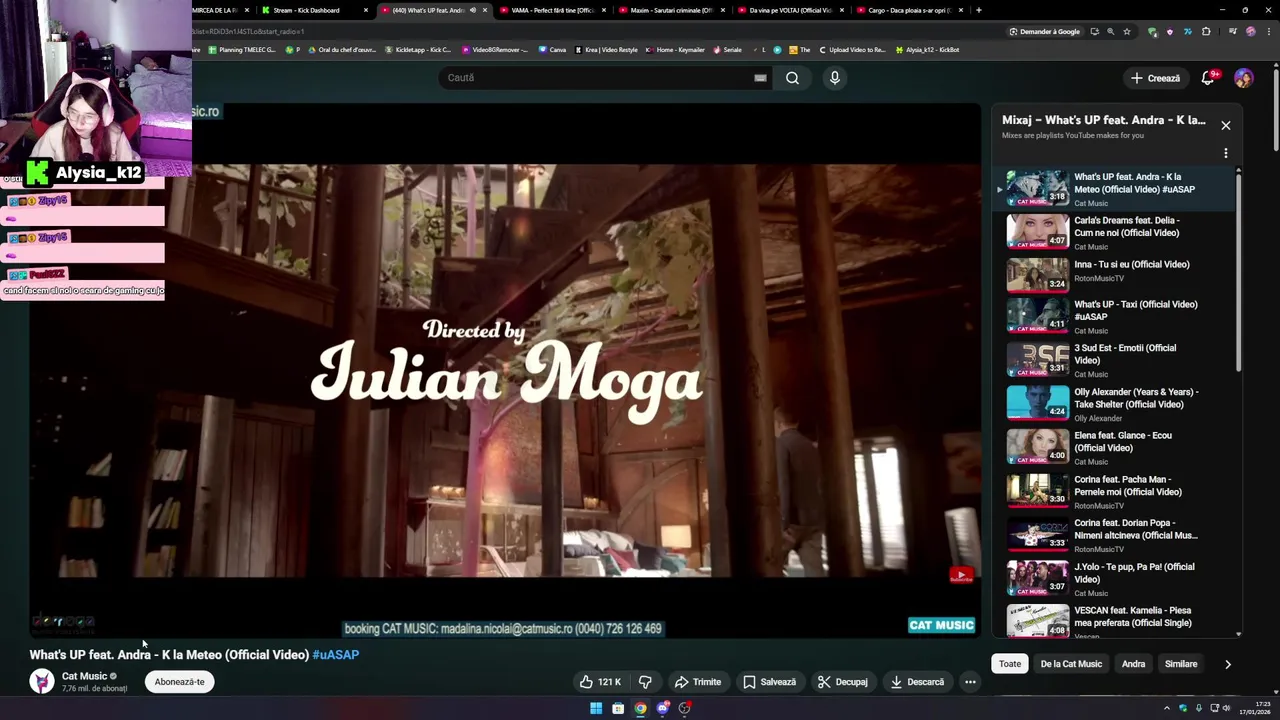Open Corina feat. Pacha Man entry
The image size is (1280, 720).
[x=1117, y=492]
